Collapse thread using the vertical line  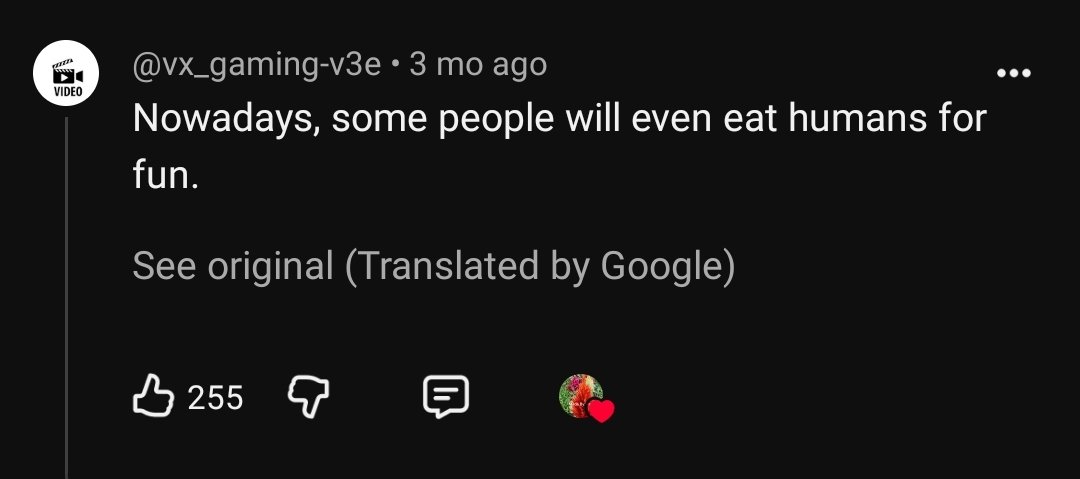point(66,298)
